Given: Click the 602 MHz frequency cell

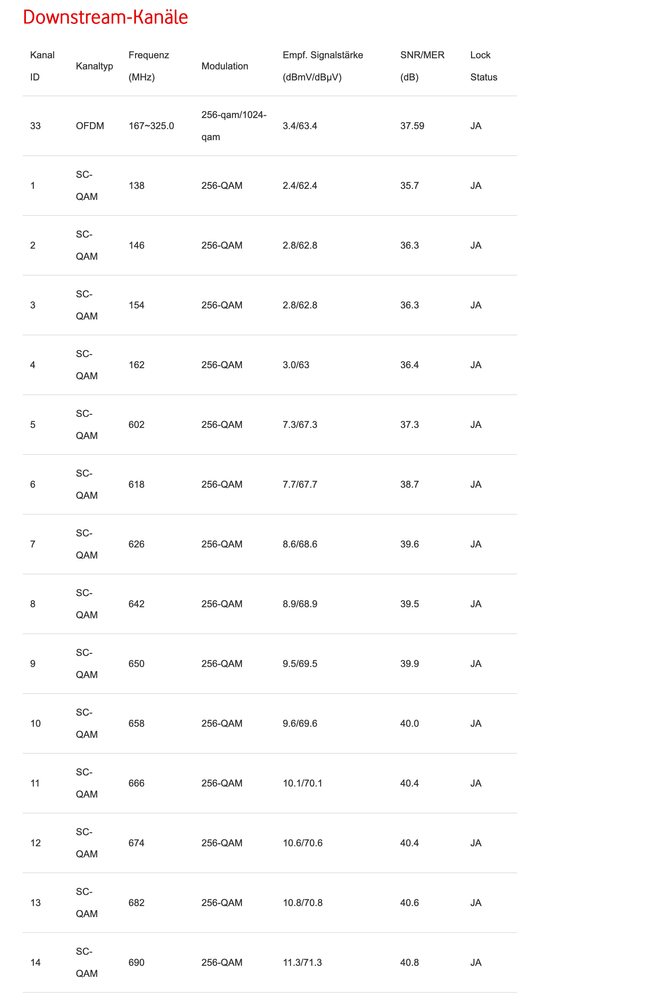Looking at the screenshot, I should coord(137,425).
